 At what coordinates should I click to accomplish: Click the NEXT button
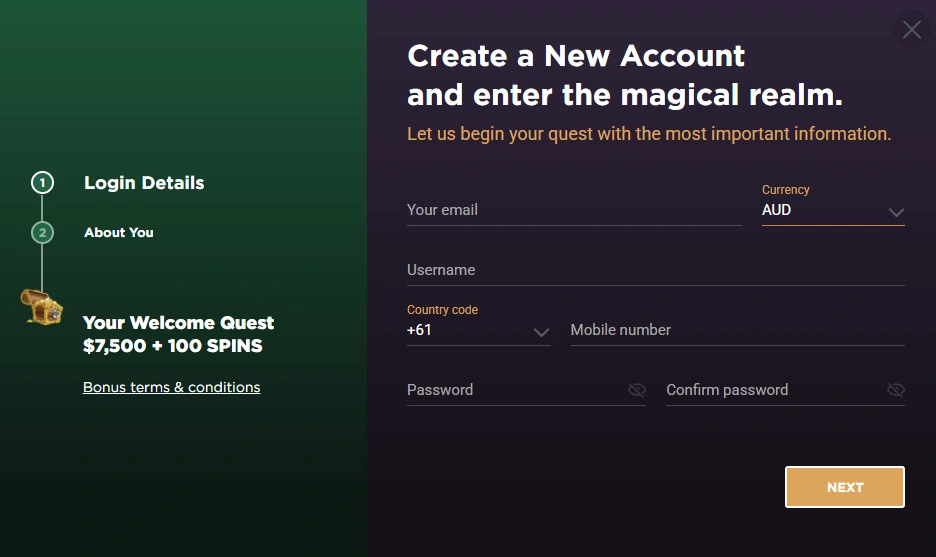[x=845, y=487]
